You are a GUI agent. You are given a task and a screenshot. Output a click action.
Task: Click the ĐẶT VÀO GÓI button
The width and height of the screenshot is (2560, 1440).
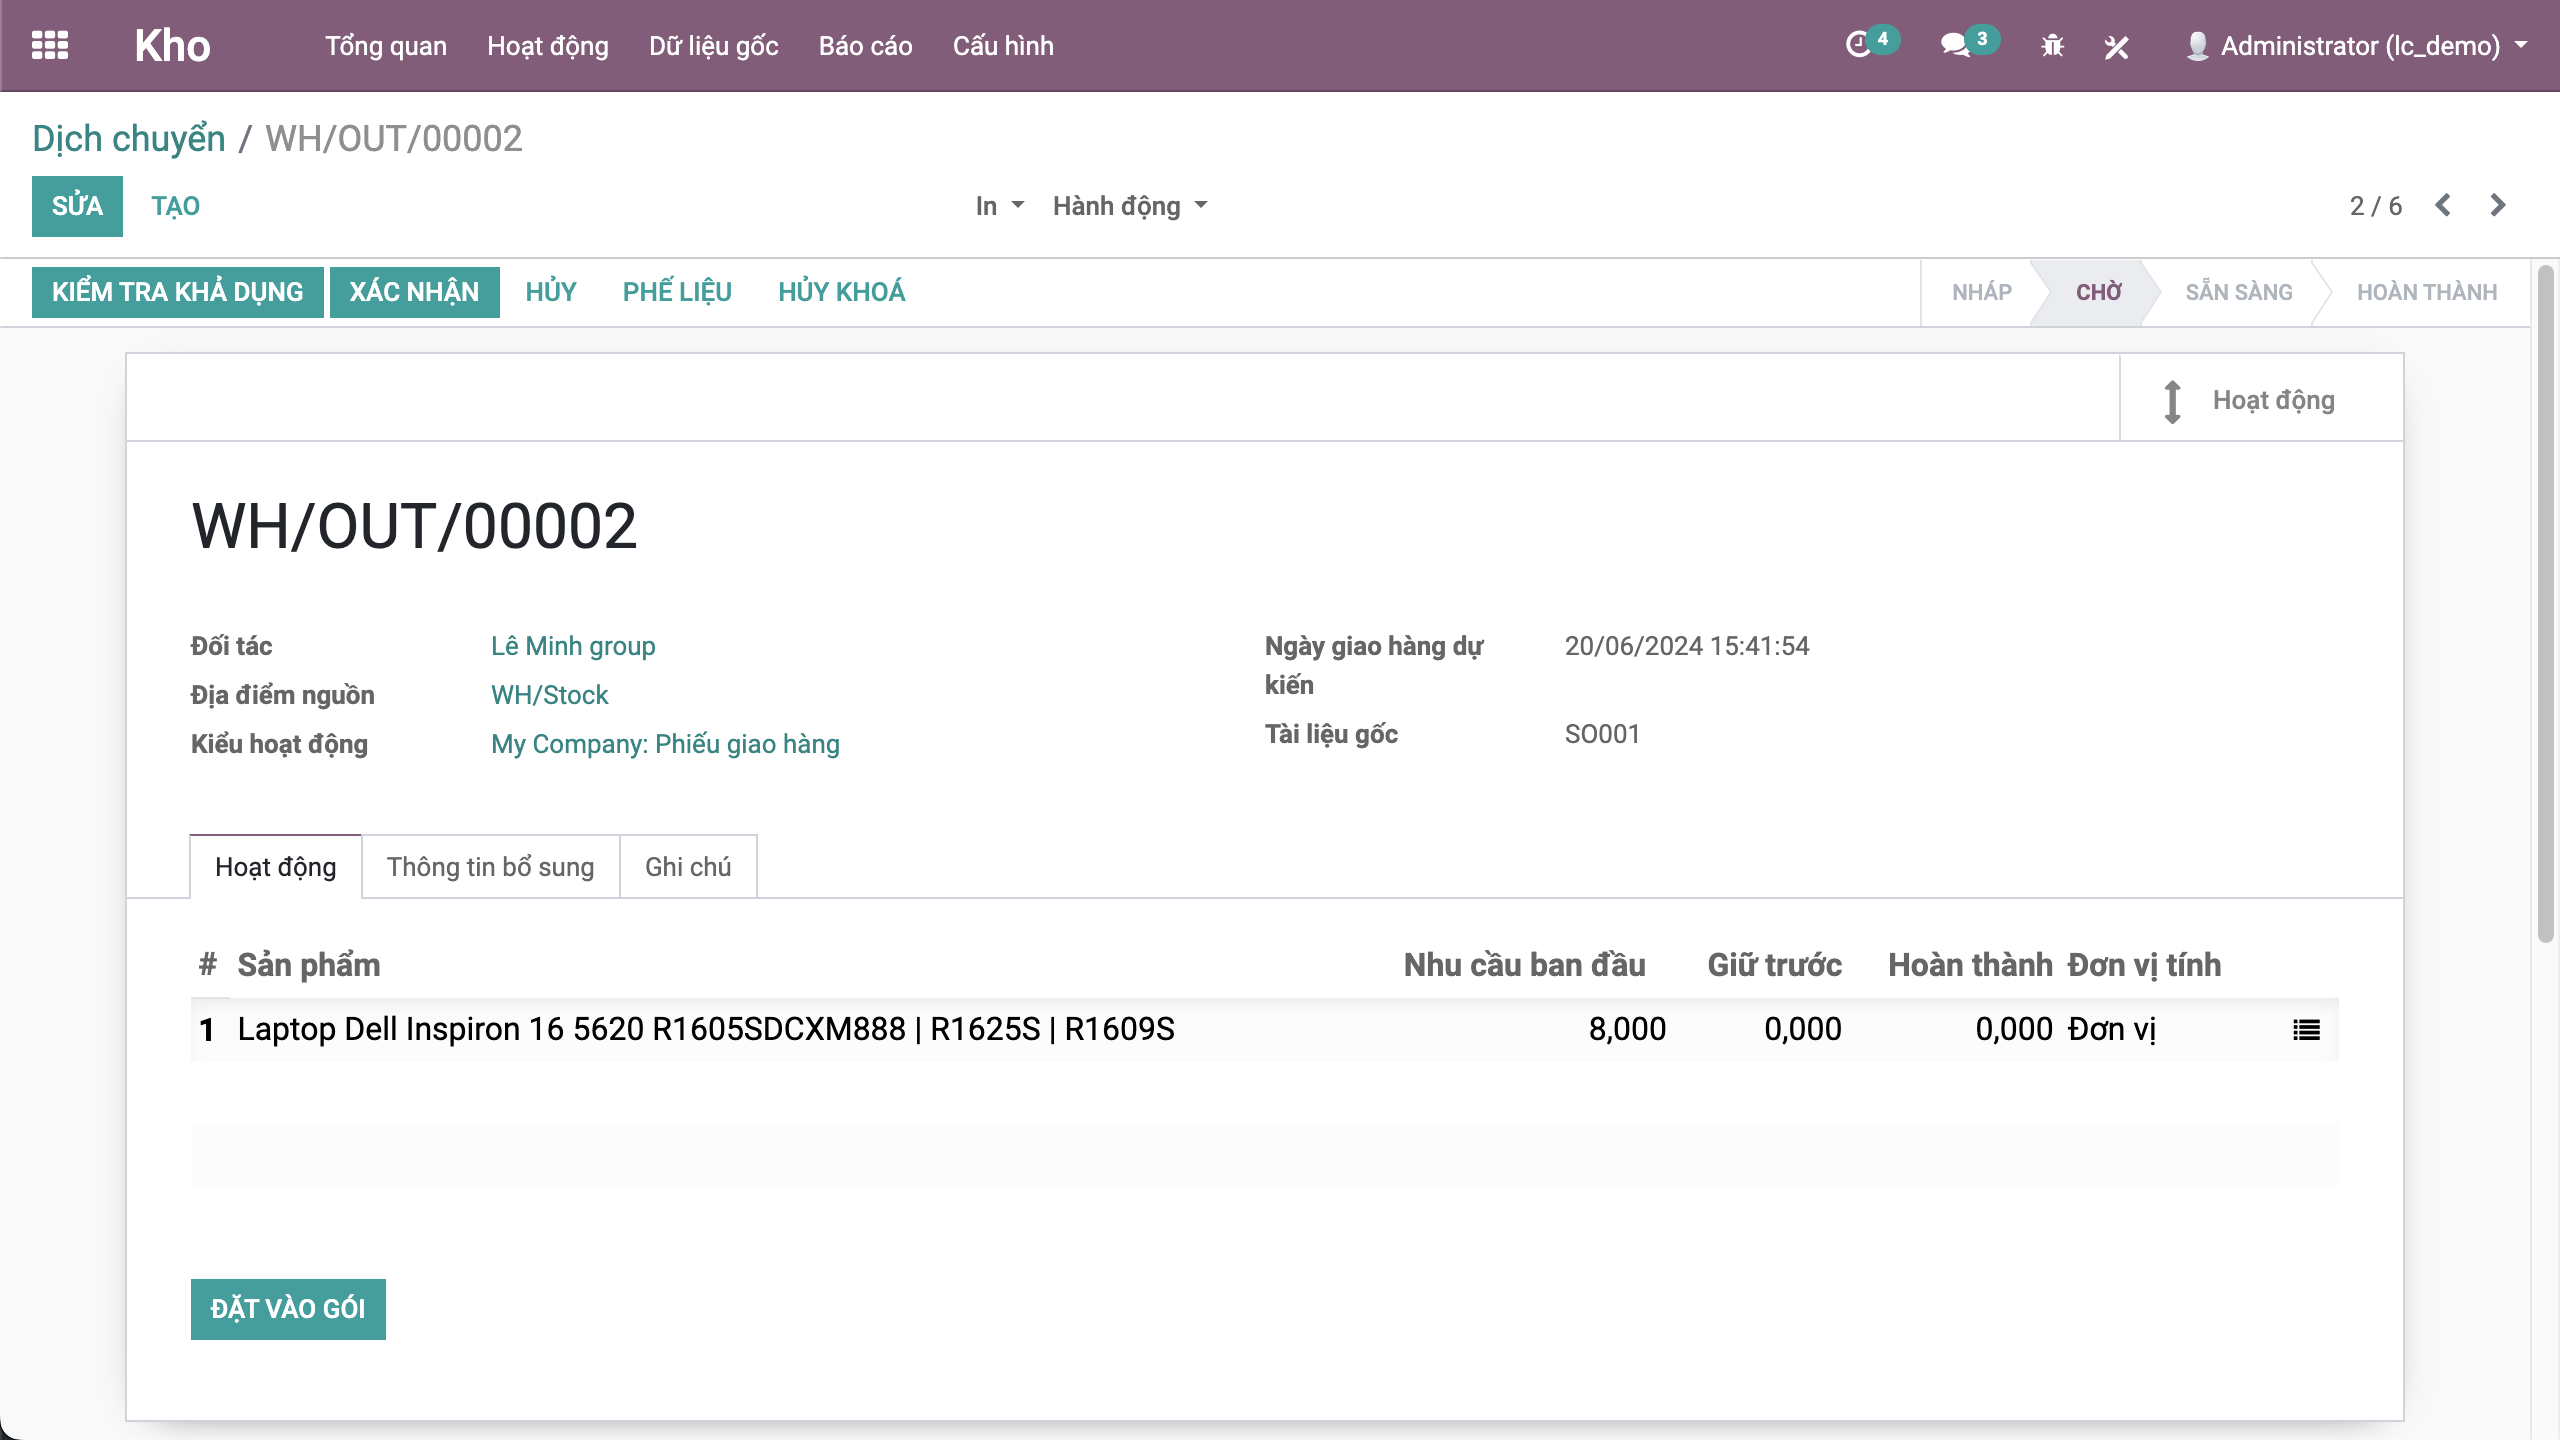coord(288,1309)
